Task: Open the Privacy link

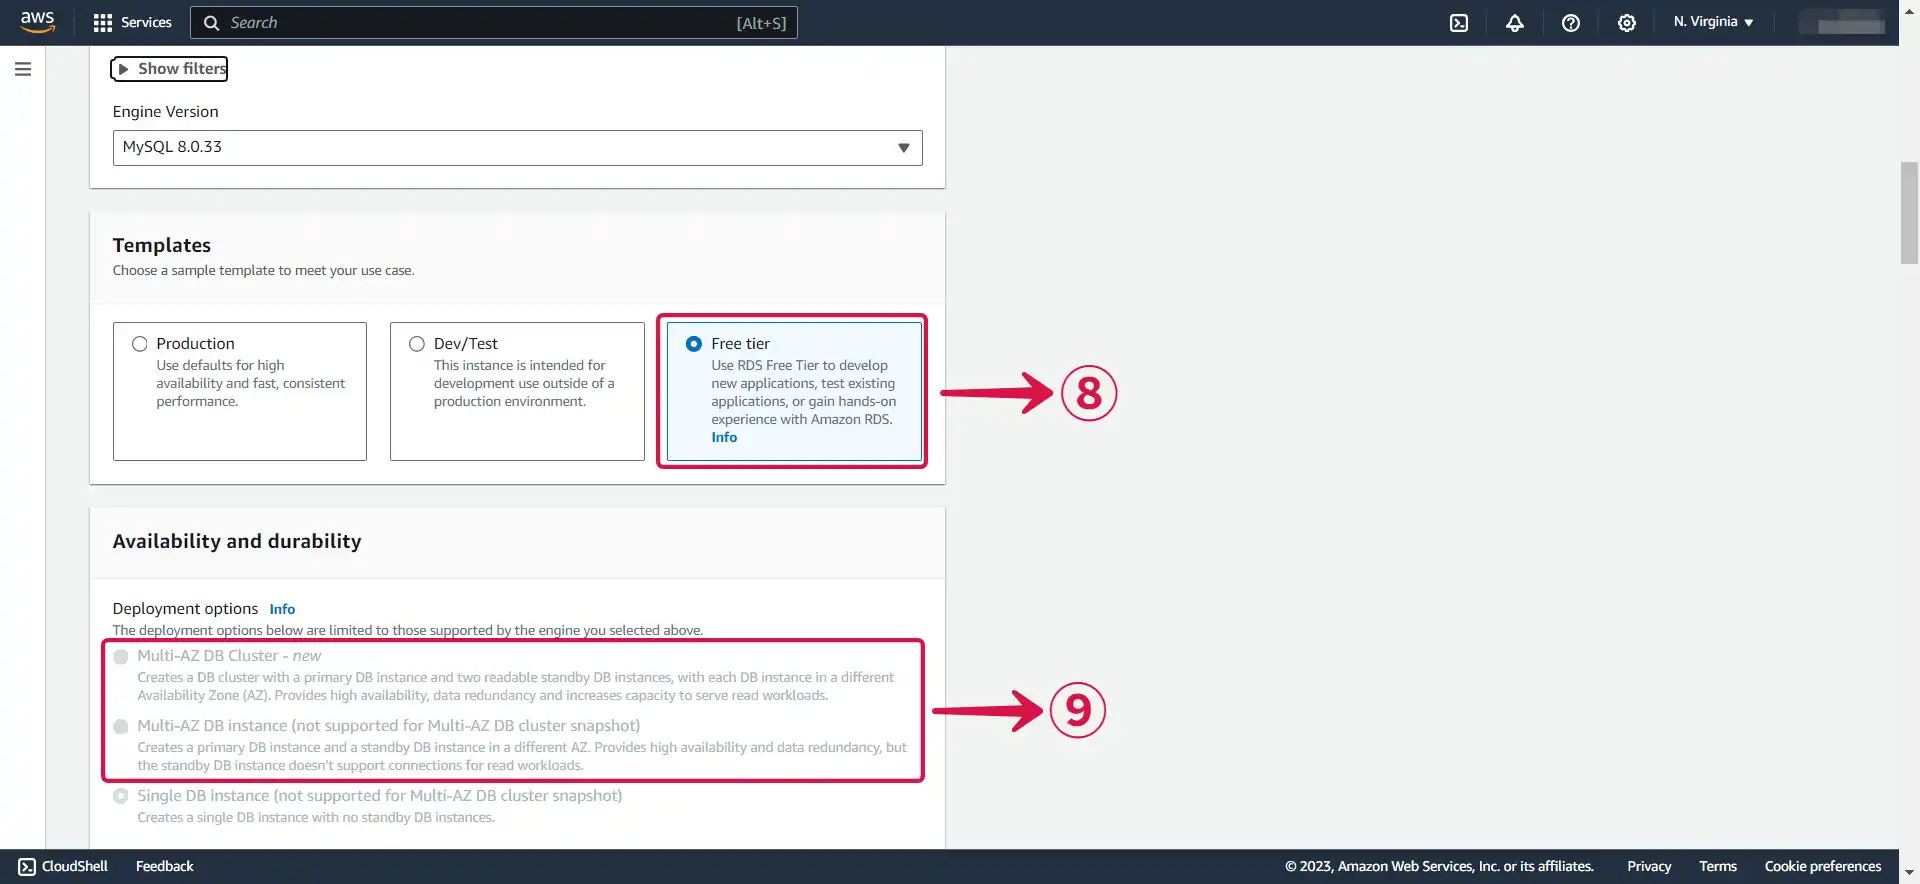Action: tap(1649, 867)
